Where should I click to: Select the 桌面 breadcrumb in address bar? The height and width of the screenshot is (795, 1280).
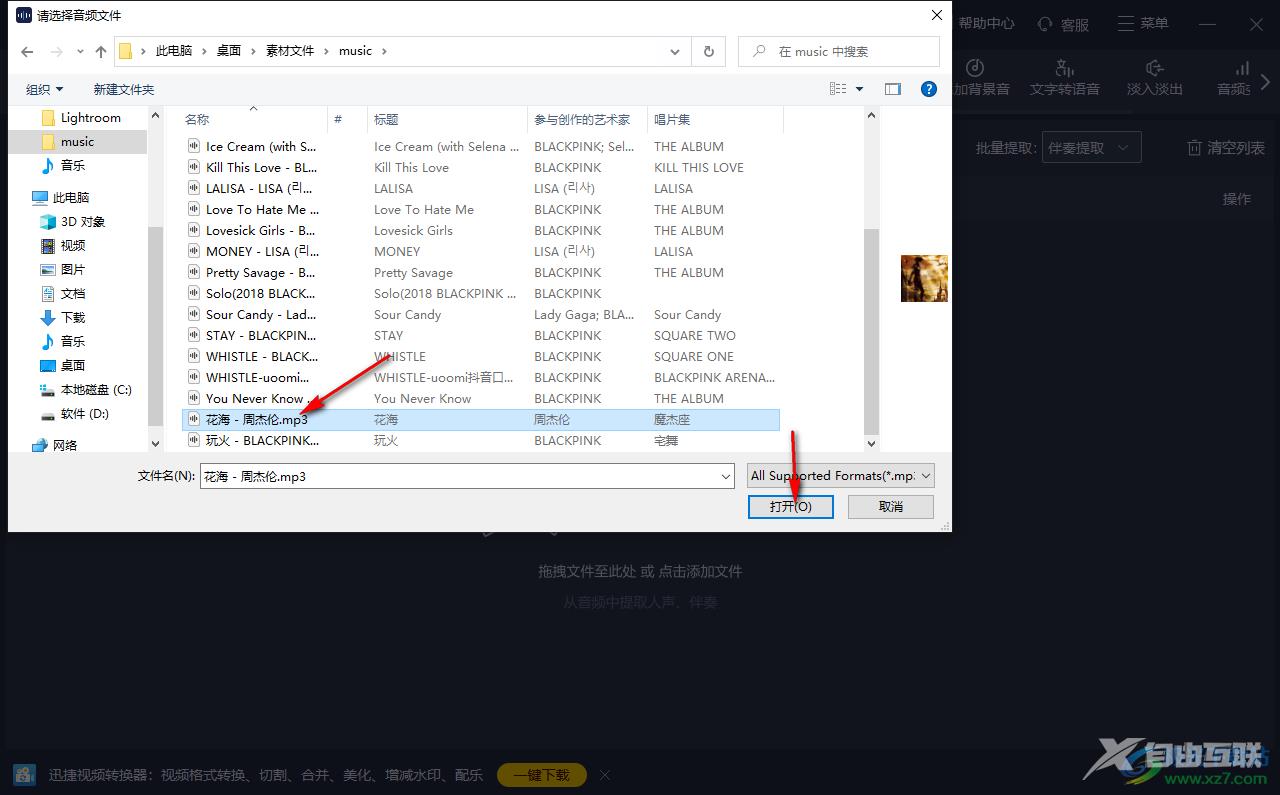point(229,51)
